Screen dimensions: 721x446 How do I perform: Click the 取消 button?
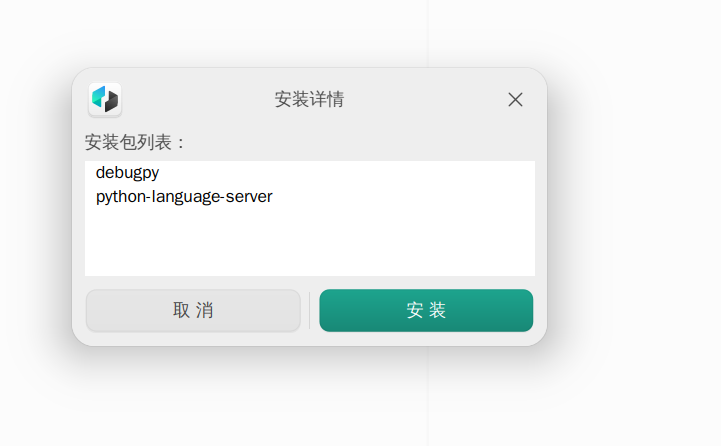click(x=193, y=310)
